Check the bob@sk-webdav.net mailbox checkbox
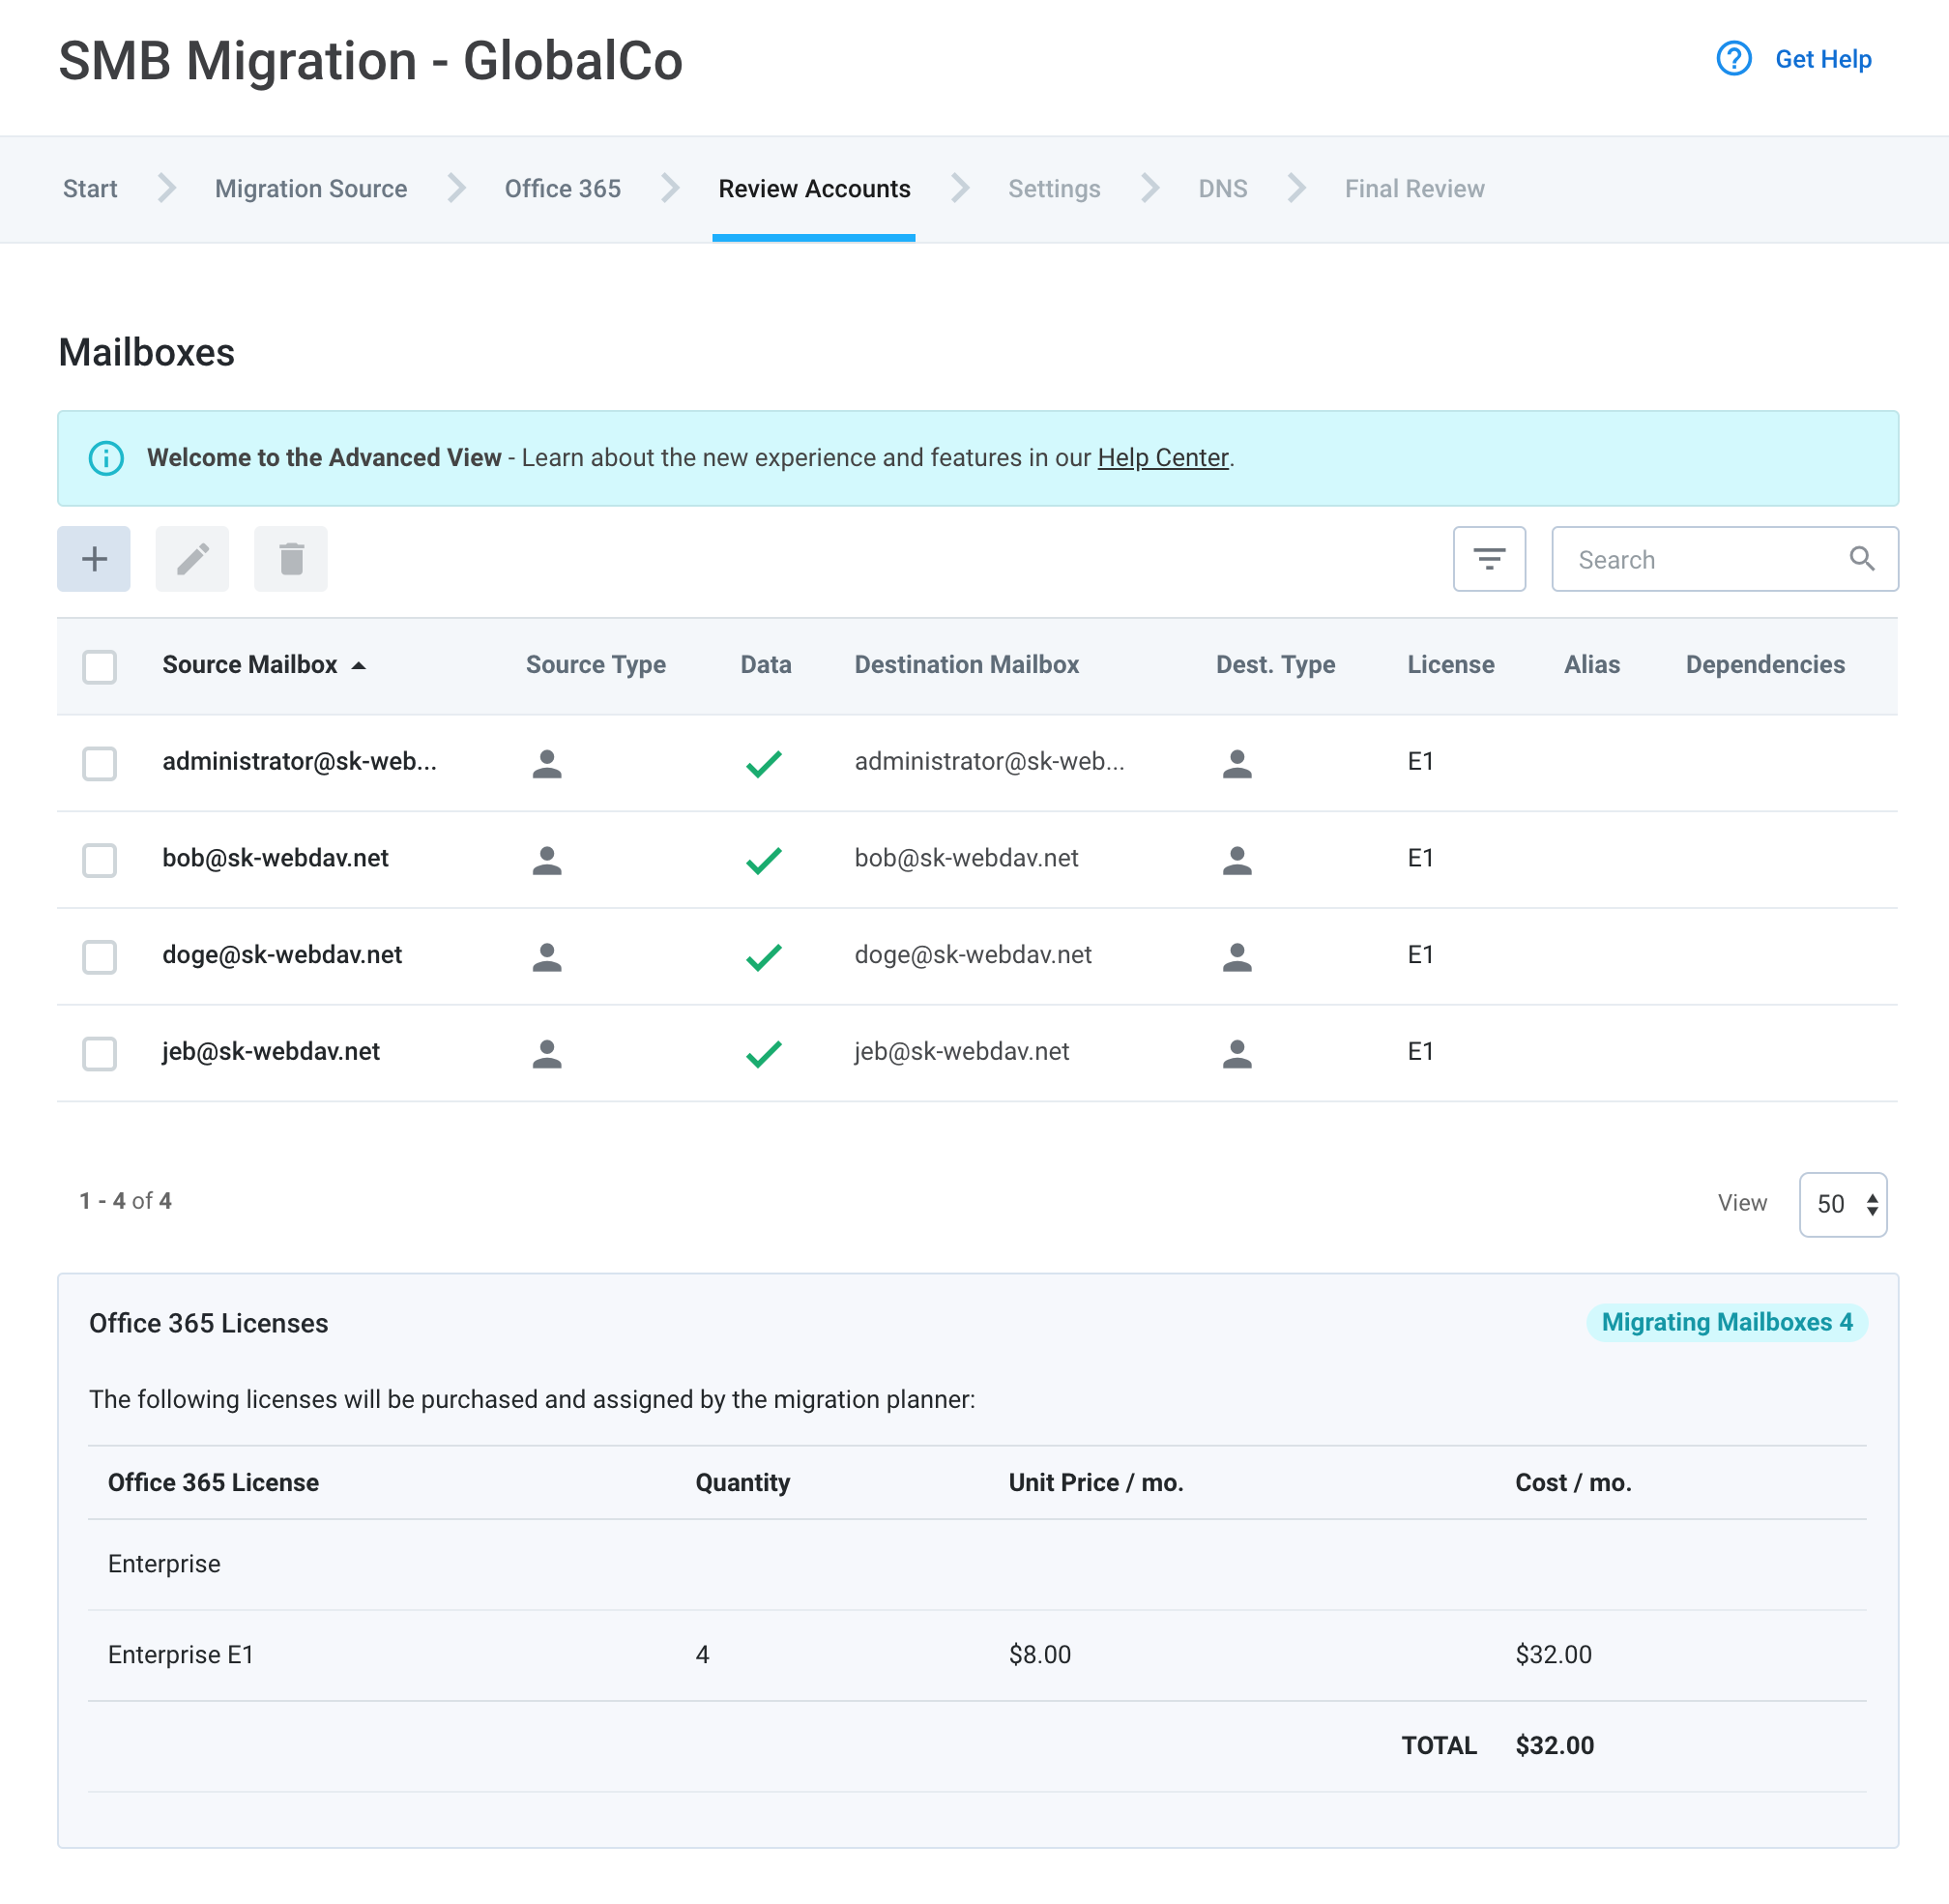Viewport: 1949px width, 1904px height. pyautogui.click(x=99, y=860)
